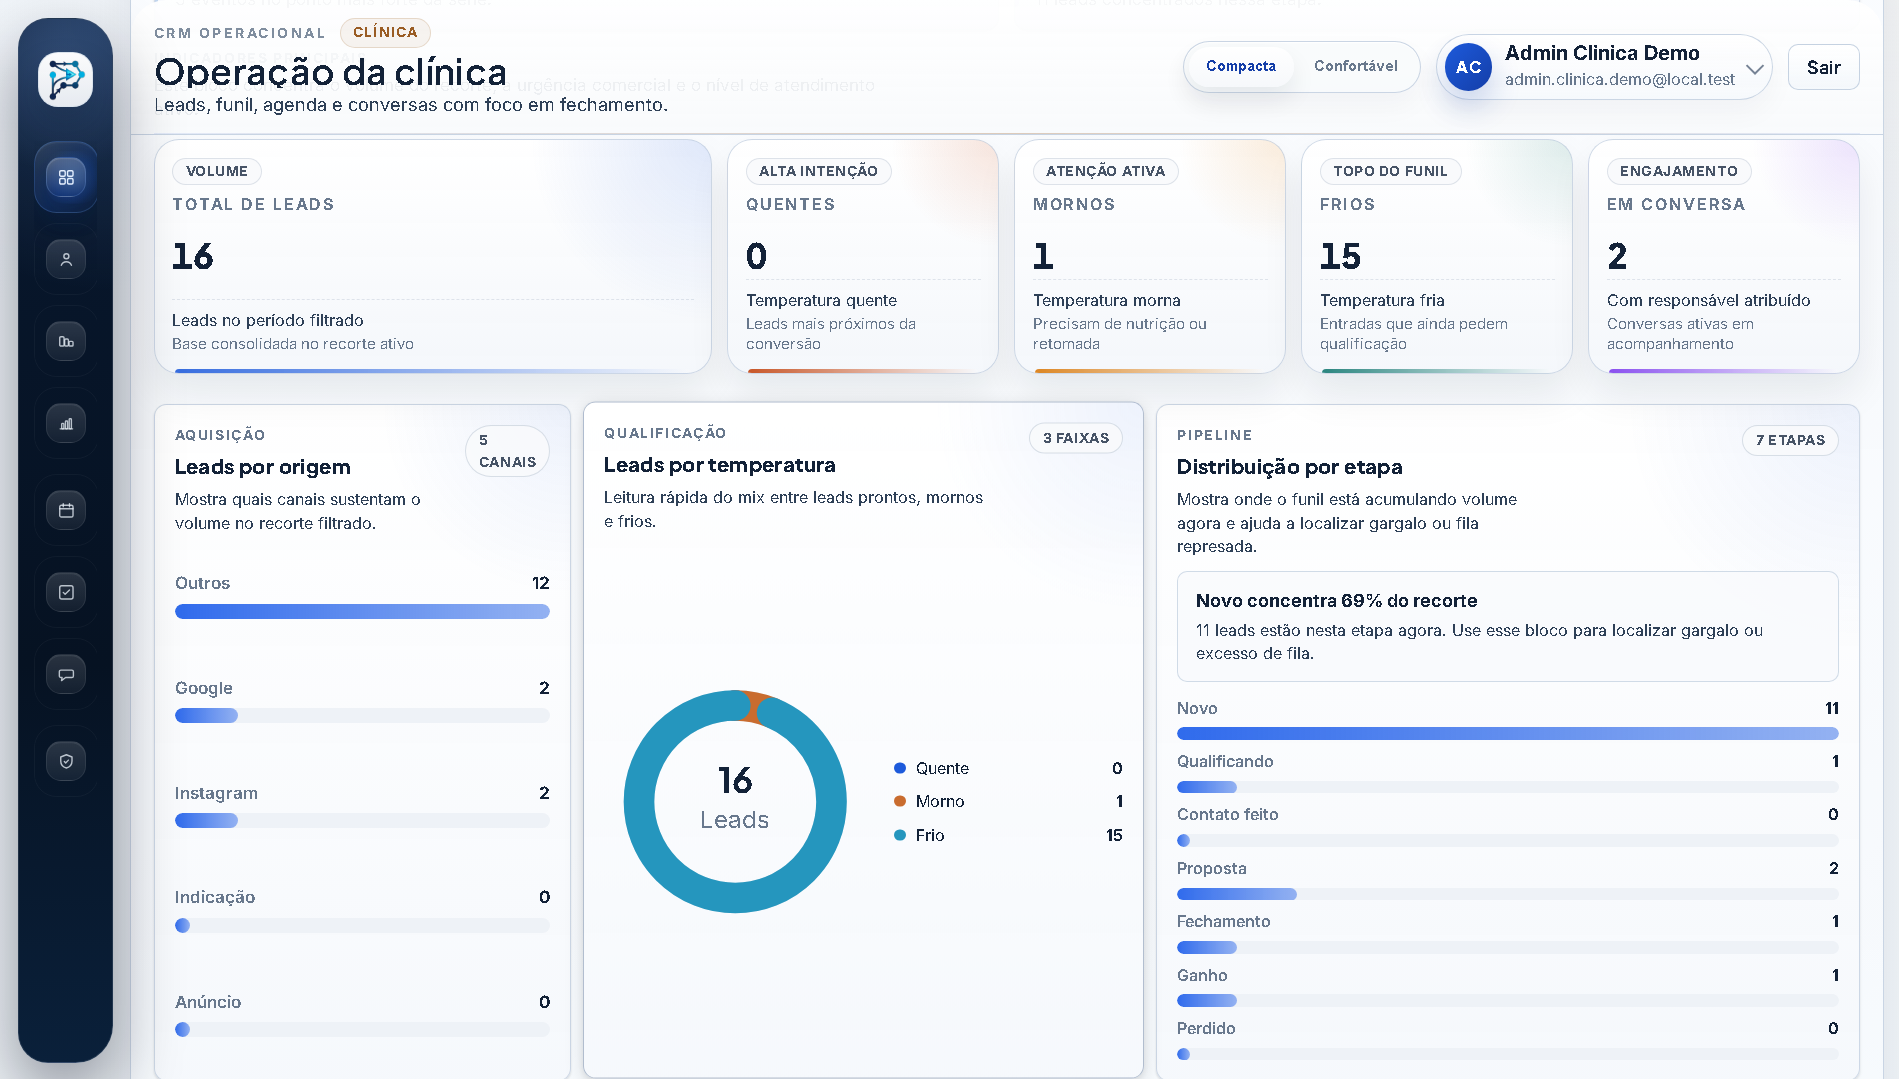Click the app logo at top of sidebar

click(66, 79)
